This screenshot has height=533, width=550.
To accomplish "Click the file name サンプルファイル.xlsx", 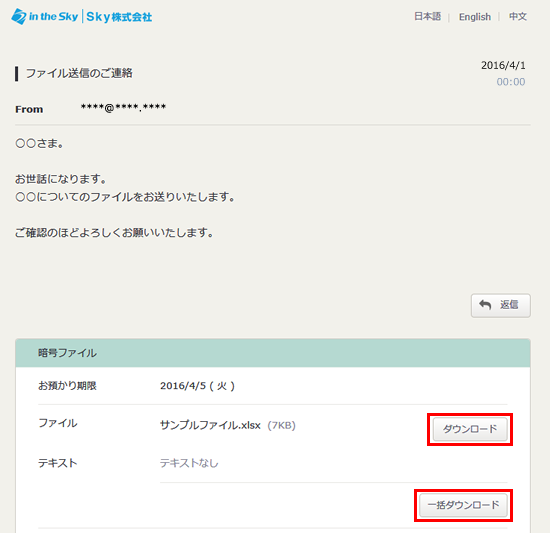I will pos(210,425).
